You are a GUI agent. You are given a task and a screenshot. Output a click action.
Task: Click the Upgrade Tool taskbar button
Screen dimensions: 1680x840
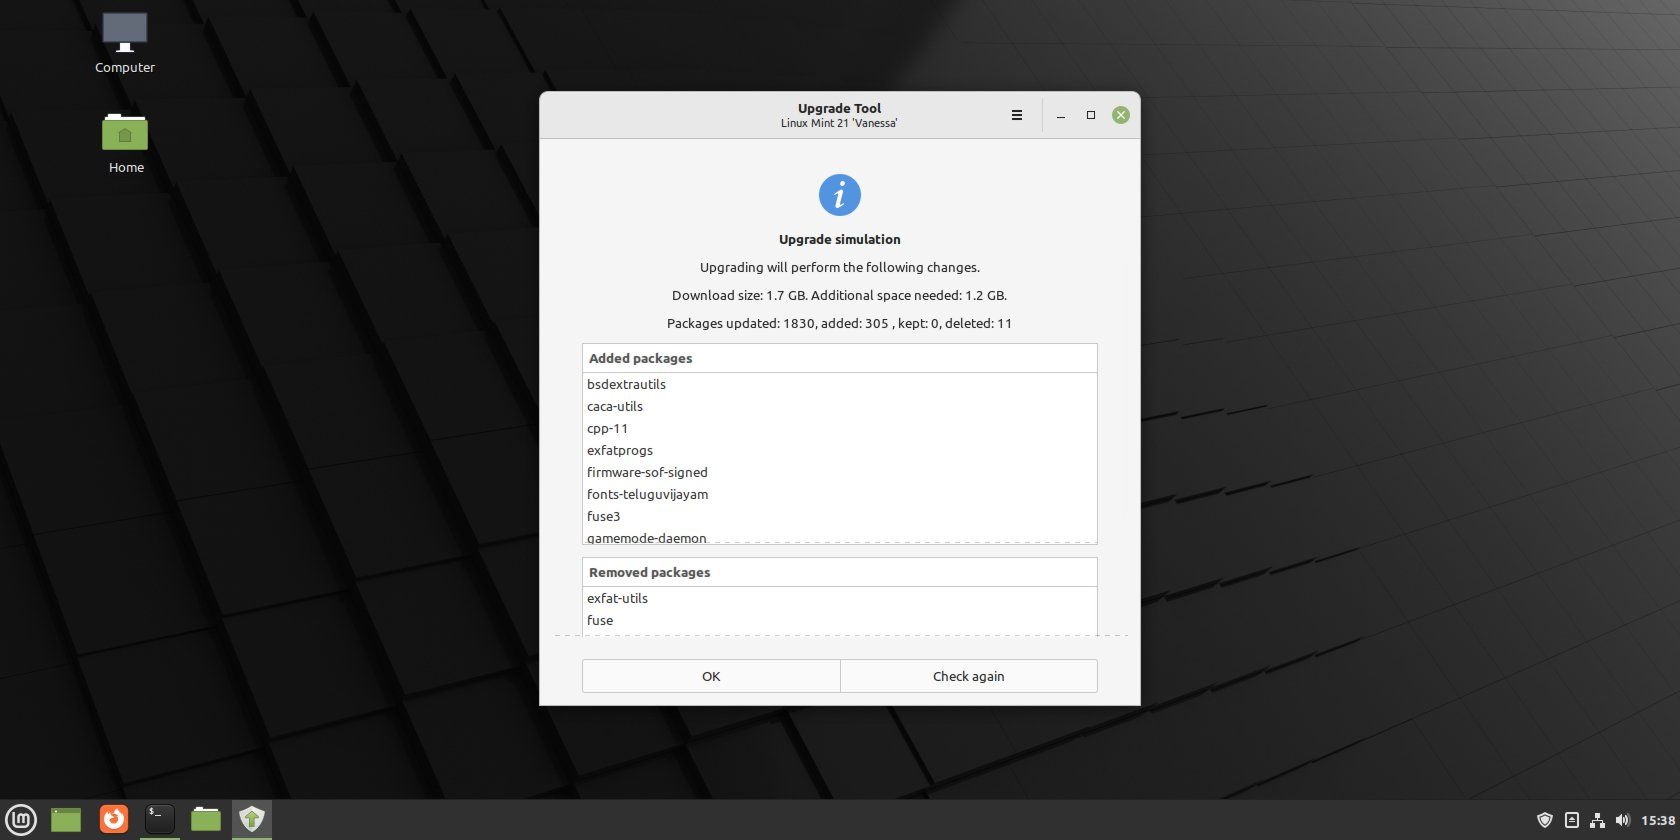(252, 820)
